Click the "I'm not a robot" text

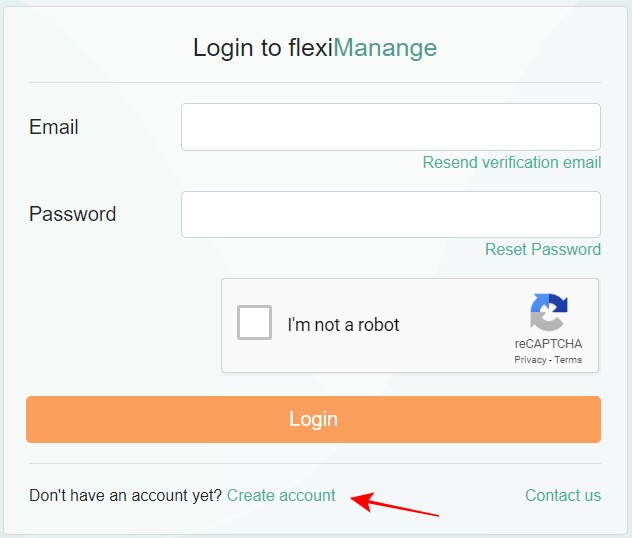343,325
